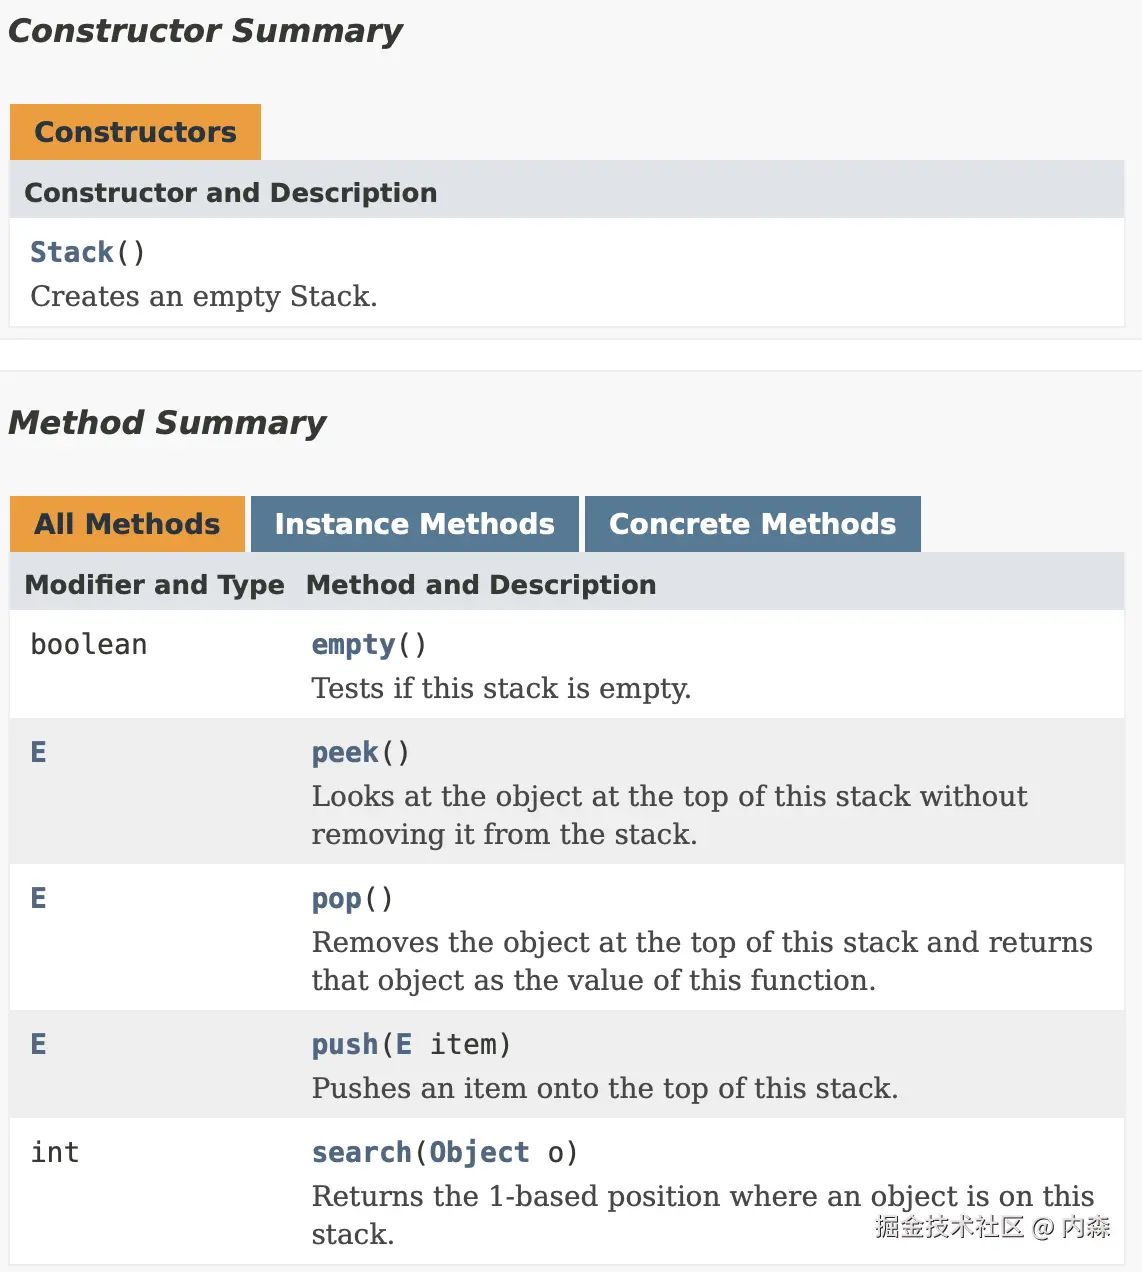
Task: Open the Object parameter type link
Action: tap(479, 1153)
